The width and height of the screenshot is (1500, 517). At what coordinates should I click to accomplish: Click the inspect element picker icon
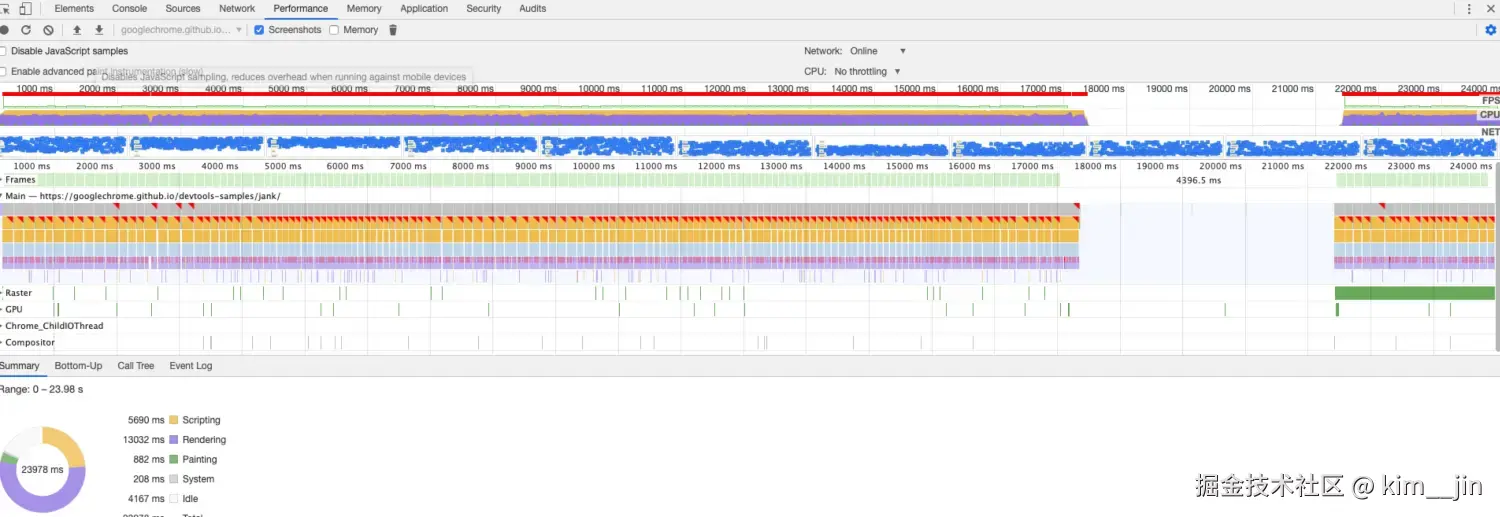[5, 9]
